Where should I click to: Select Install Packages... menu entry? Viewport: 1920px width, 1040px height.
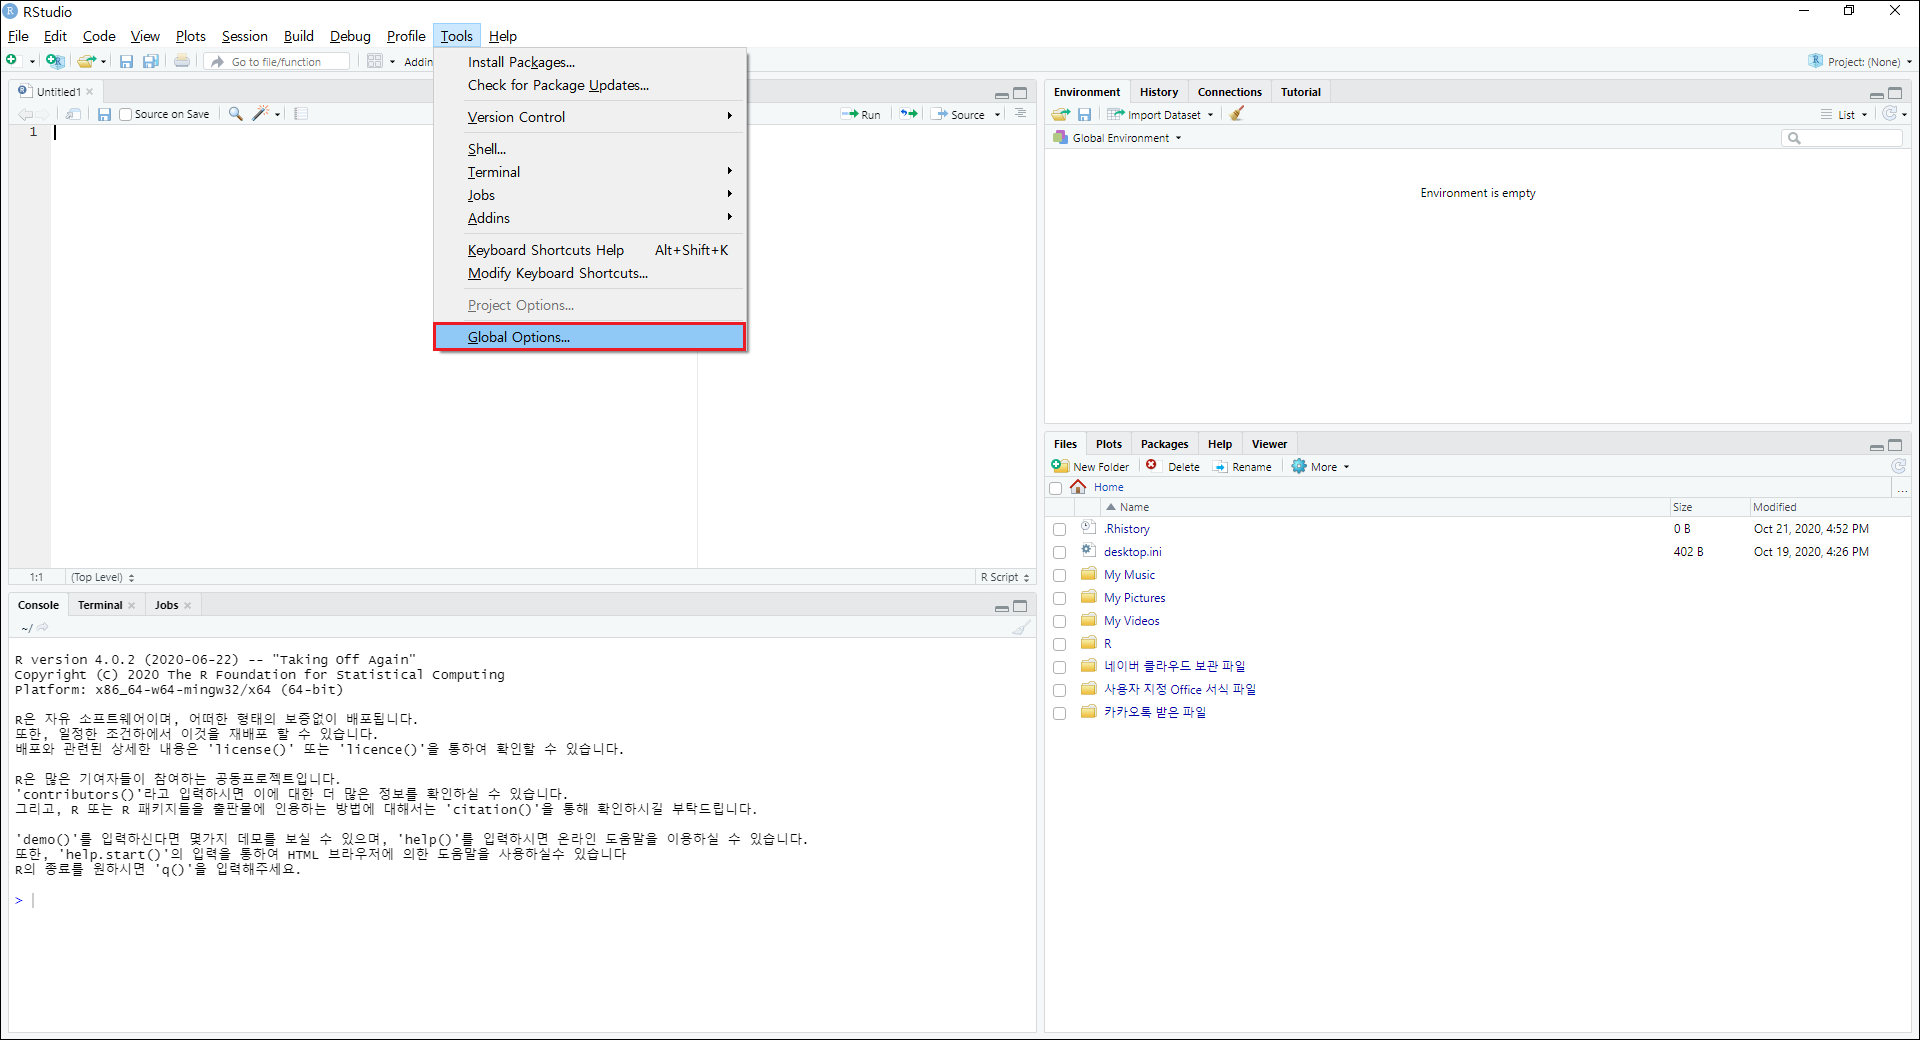(x=590, y=62)
